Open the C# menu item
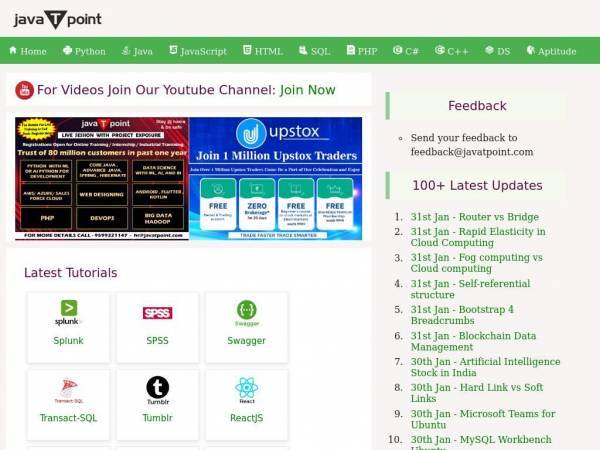 (406, 51)
